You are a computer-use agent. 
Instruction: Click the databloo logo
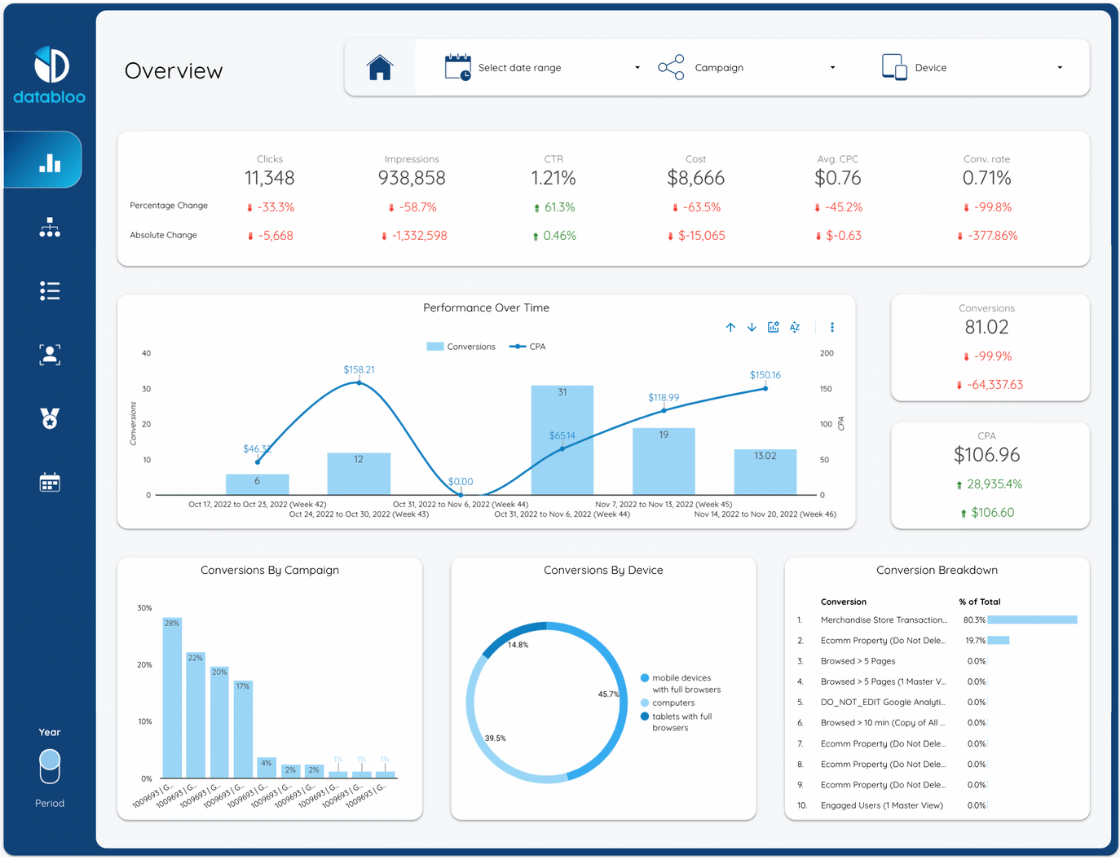pyautogui.click(x=49, y=75)
